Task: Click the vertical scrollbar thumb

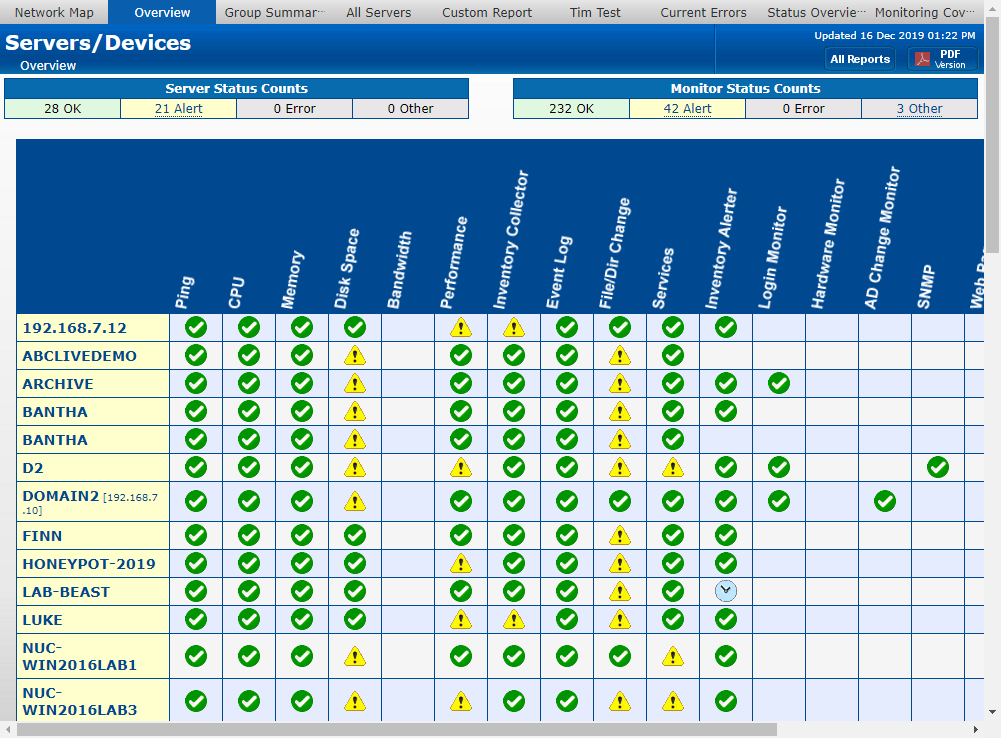Action: tap(992, 134)
